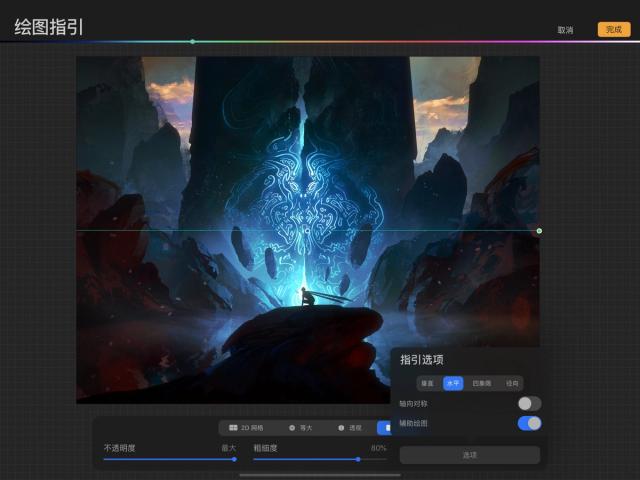Turn off the 辅助绘图 assisted drawing switch
This screenshot has height=480, width=640.
[x=529, y=423]
